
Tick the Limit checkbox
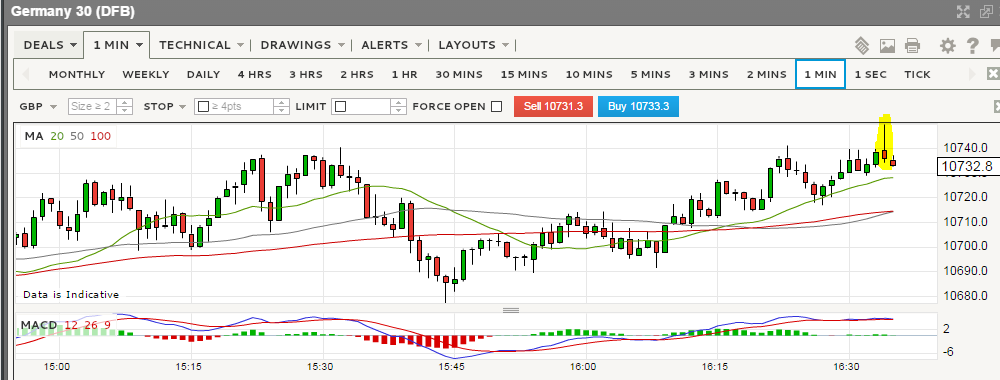tap(341, 106)
